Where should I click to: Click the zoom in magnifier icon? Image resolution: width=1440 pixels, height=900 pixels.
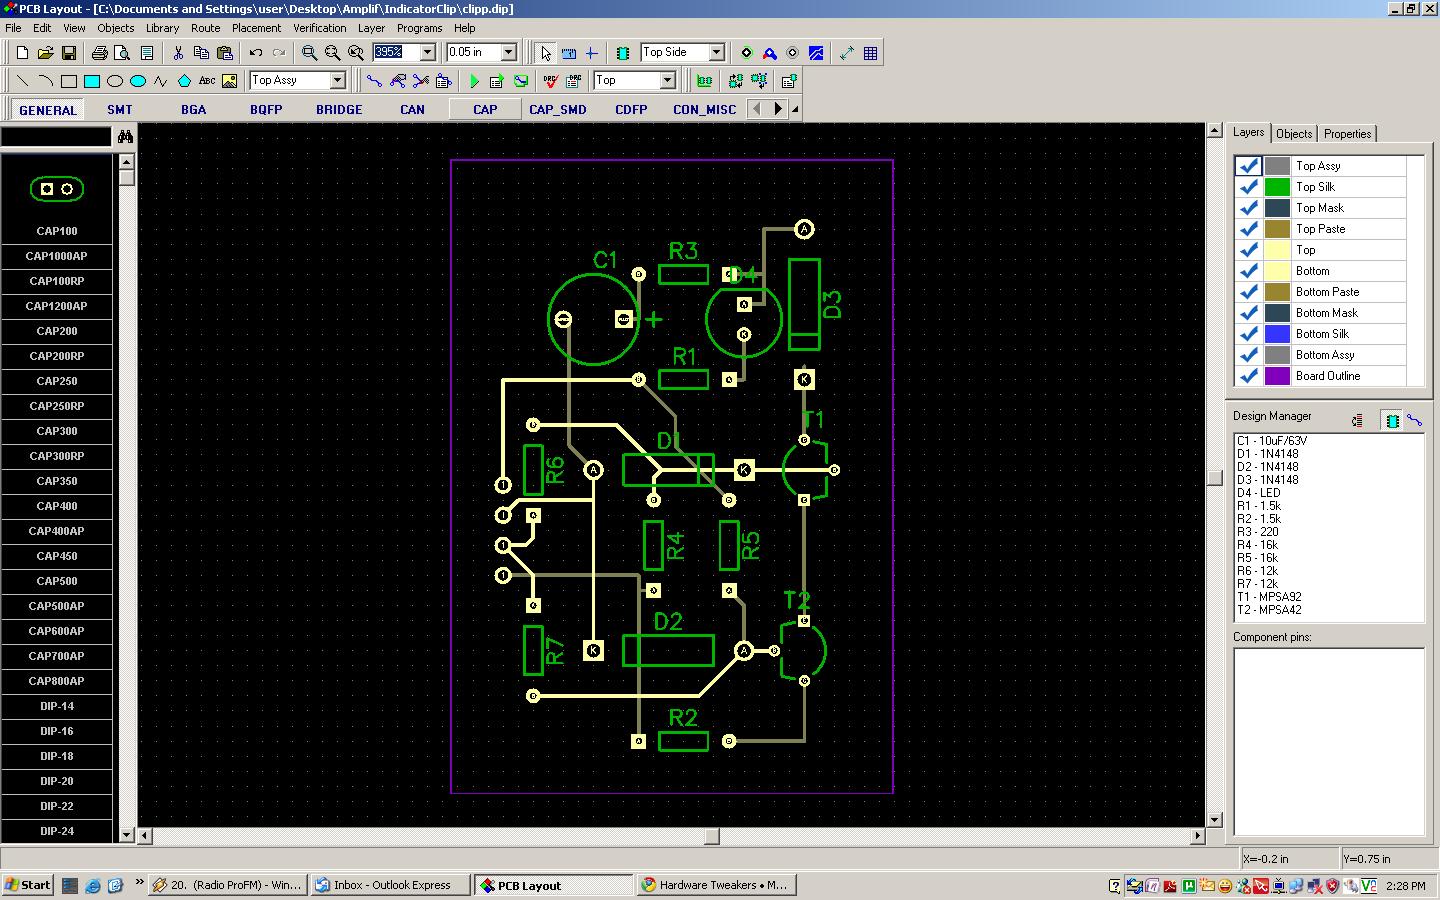310,53
